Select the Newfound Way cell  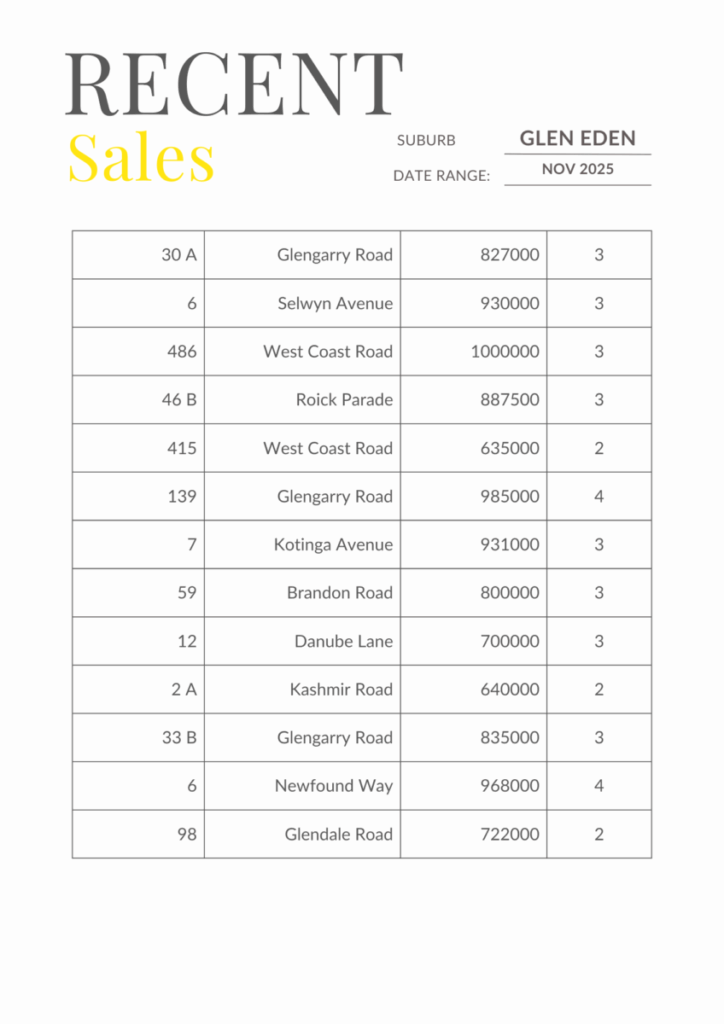[334, 786]
